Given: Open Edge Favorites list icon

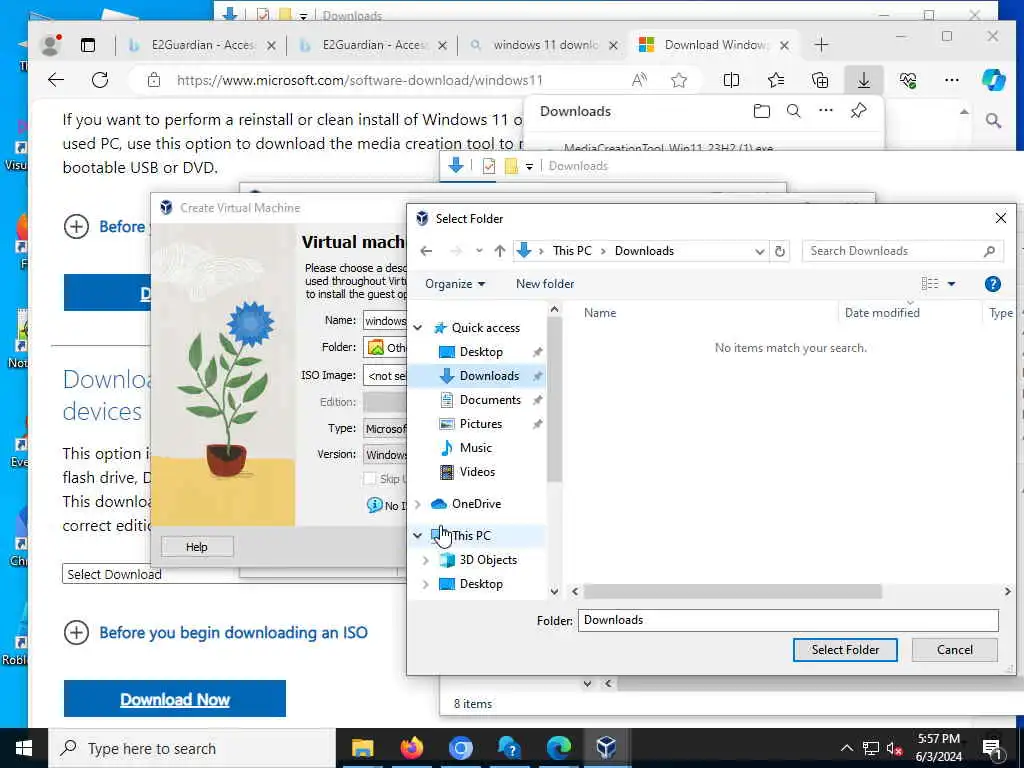Looking at the screenshot, I should 776,80.
